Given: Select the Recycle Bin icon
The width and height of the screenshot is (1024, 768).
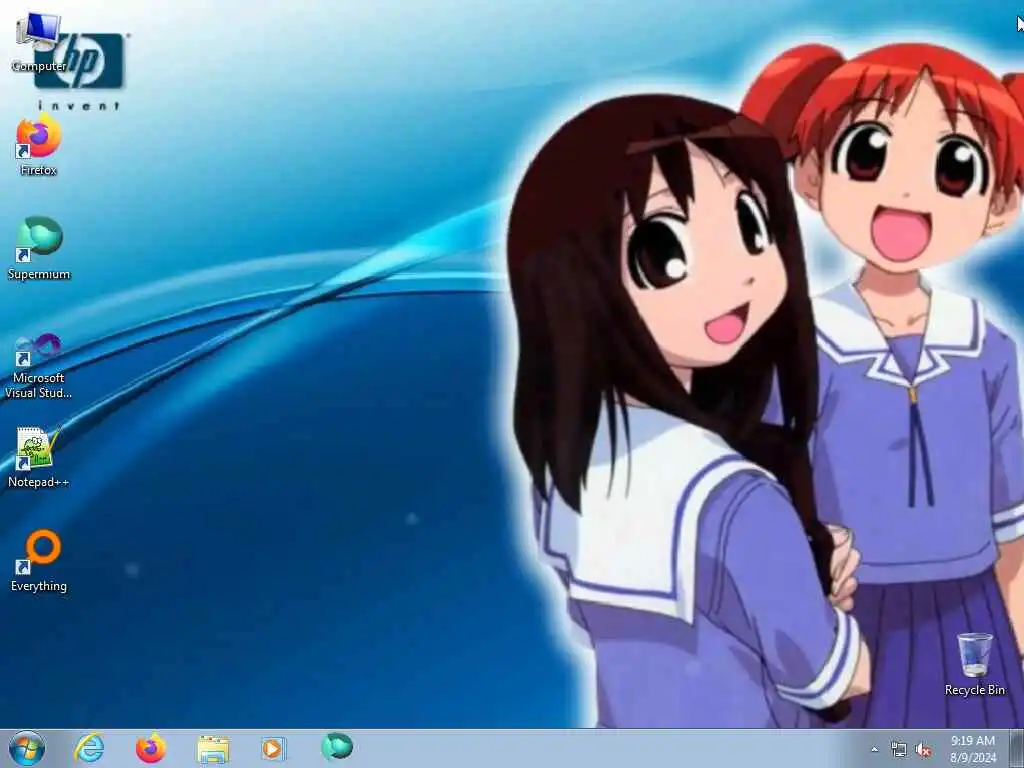Looking at the screenshot, I should coord(974,664).
